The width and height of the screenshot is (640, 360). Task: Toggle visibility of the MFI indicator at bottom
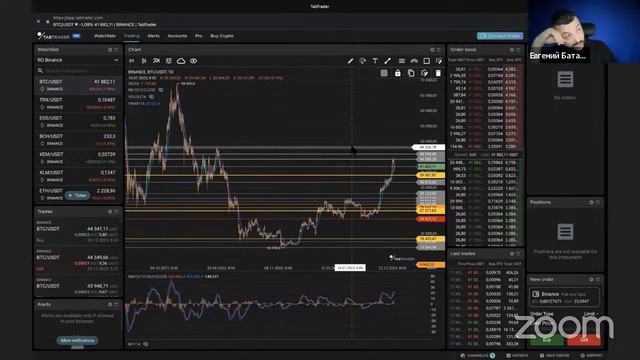[x=146, y=344]
